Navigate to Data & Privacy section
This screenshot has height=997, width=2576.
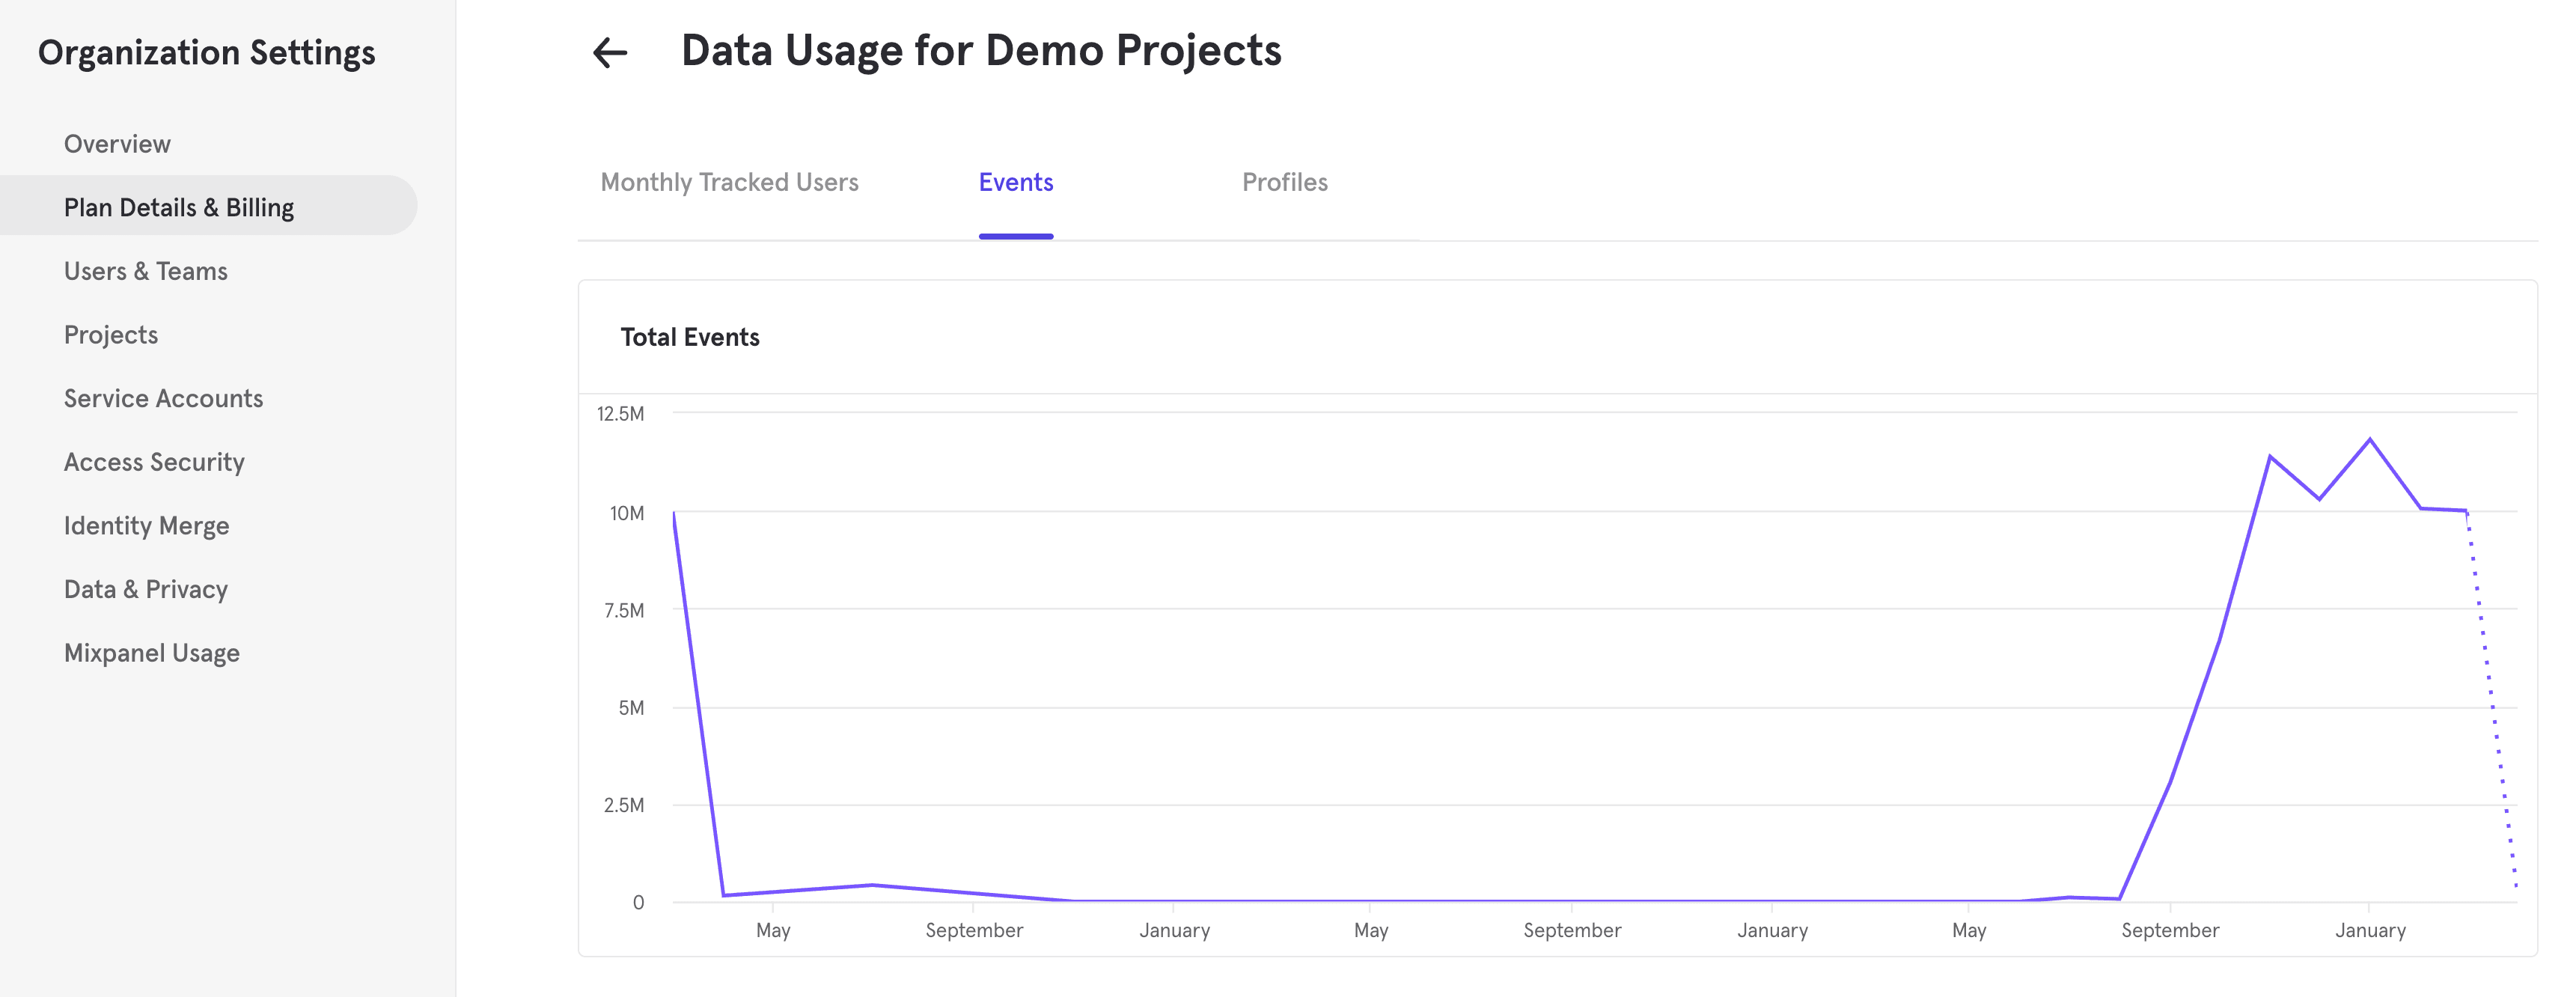[144, 588]
